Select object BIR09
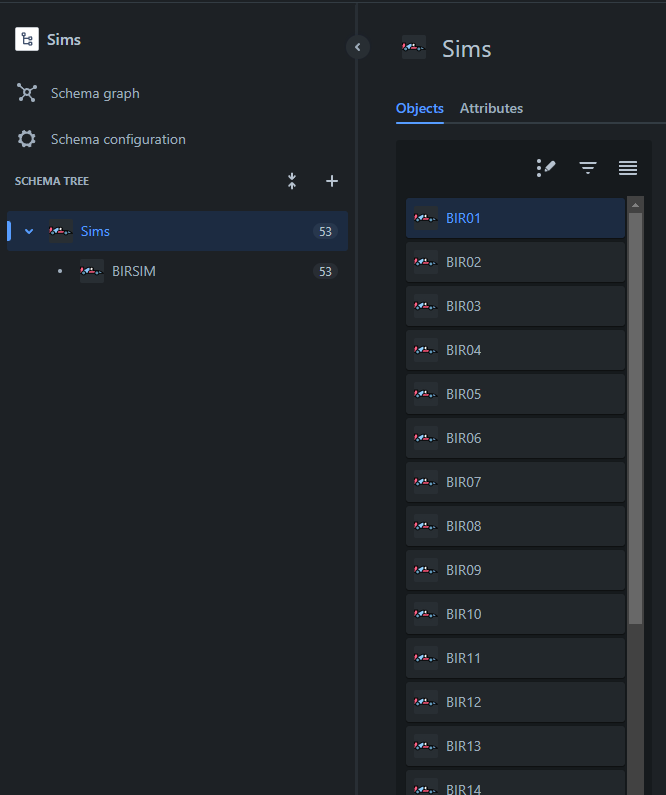Screen dimensions: 666x795 click(515, 570)
